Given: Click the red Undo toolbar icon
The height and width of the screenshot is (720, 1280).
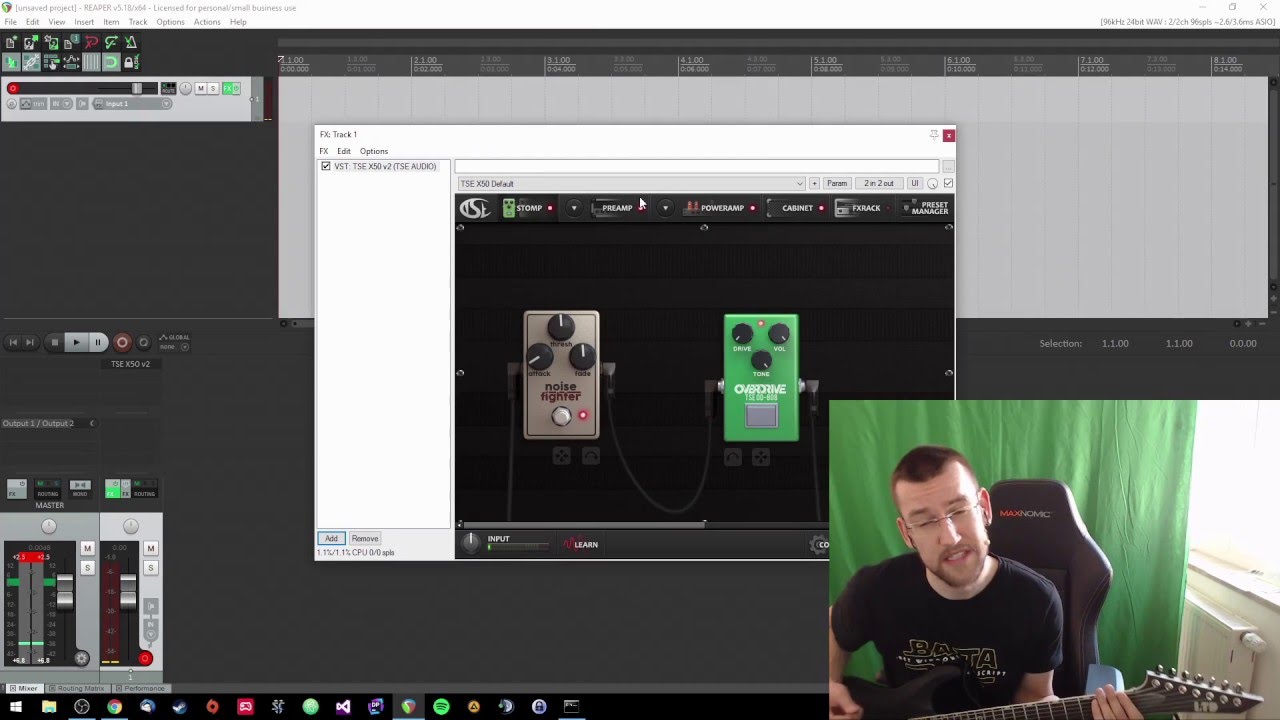Looking at the screenshot, I should click(x=91, y=42).
